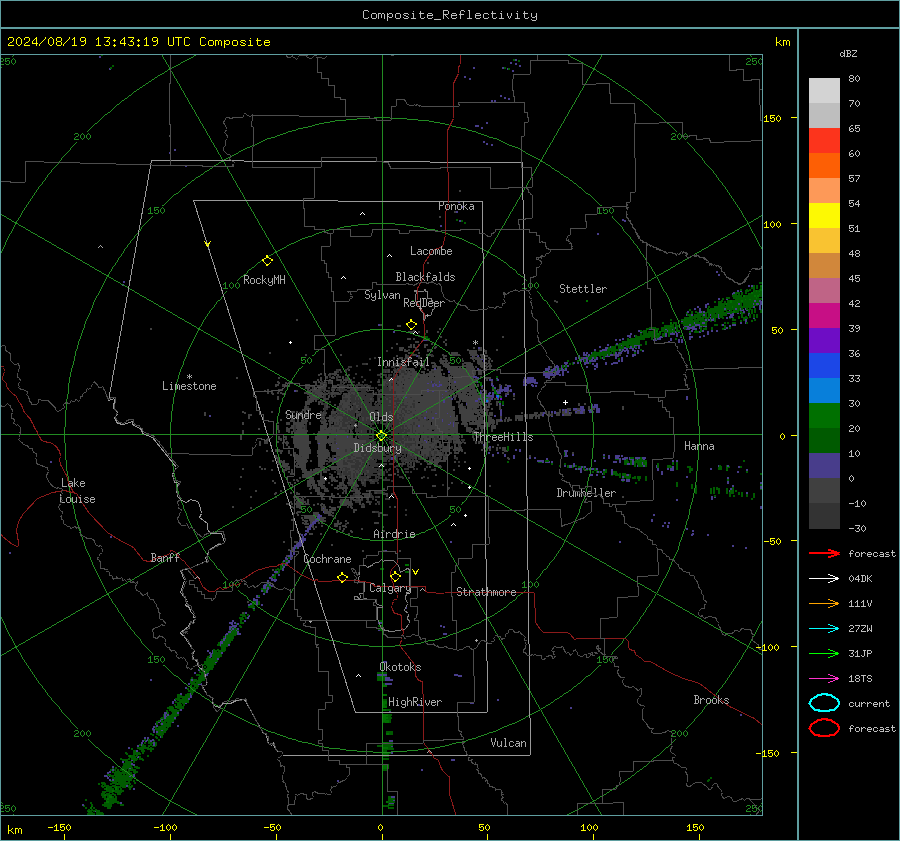Click the Okotoks city label
Screen dimensions: 900x841
[x=400, y=667]
